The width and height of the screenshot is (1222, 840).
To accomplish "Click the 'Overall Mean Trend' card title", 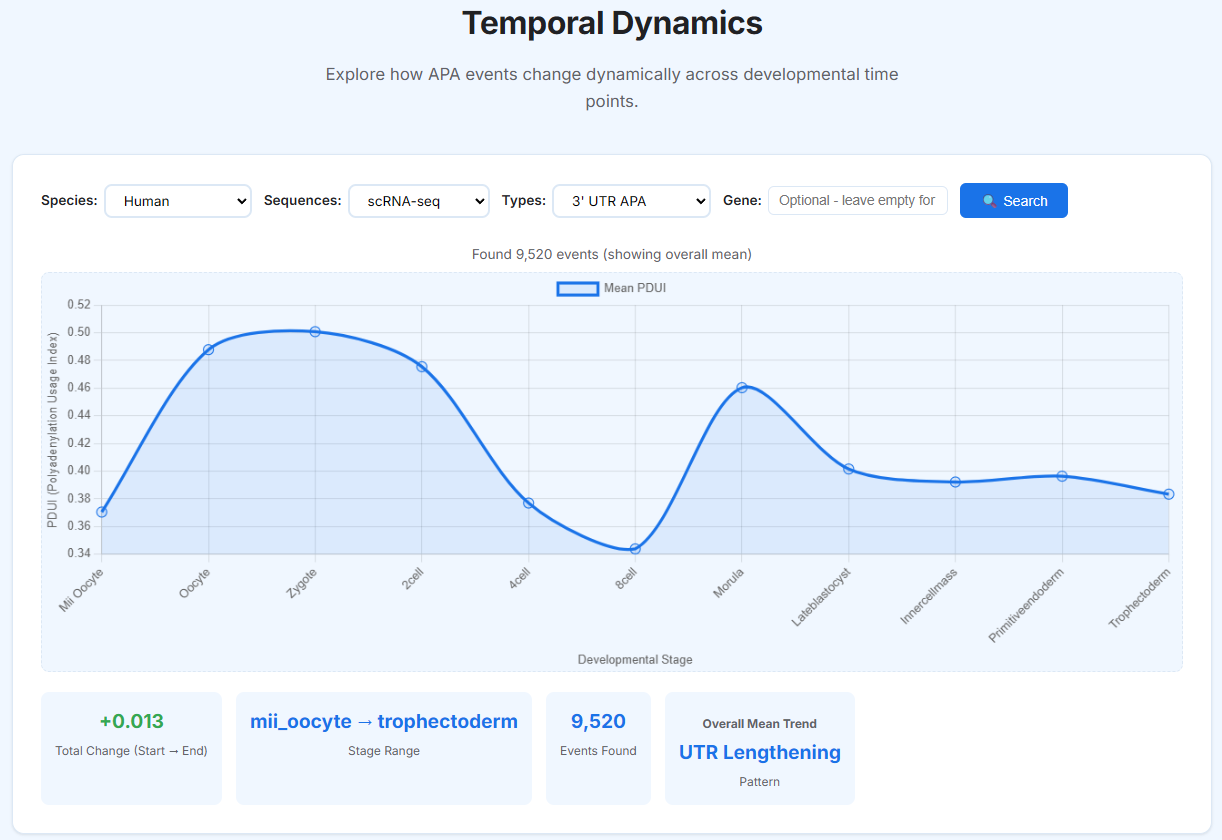I will tap(760, 723).
